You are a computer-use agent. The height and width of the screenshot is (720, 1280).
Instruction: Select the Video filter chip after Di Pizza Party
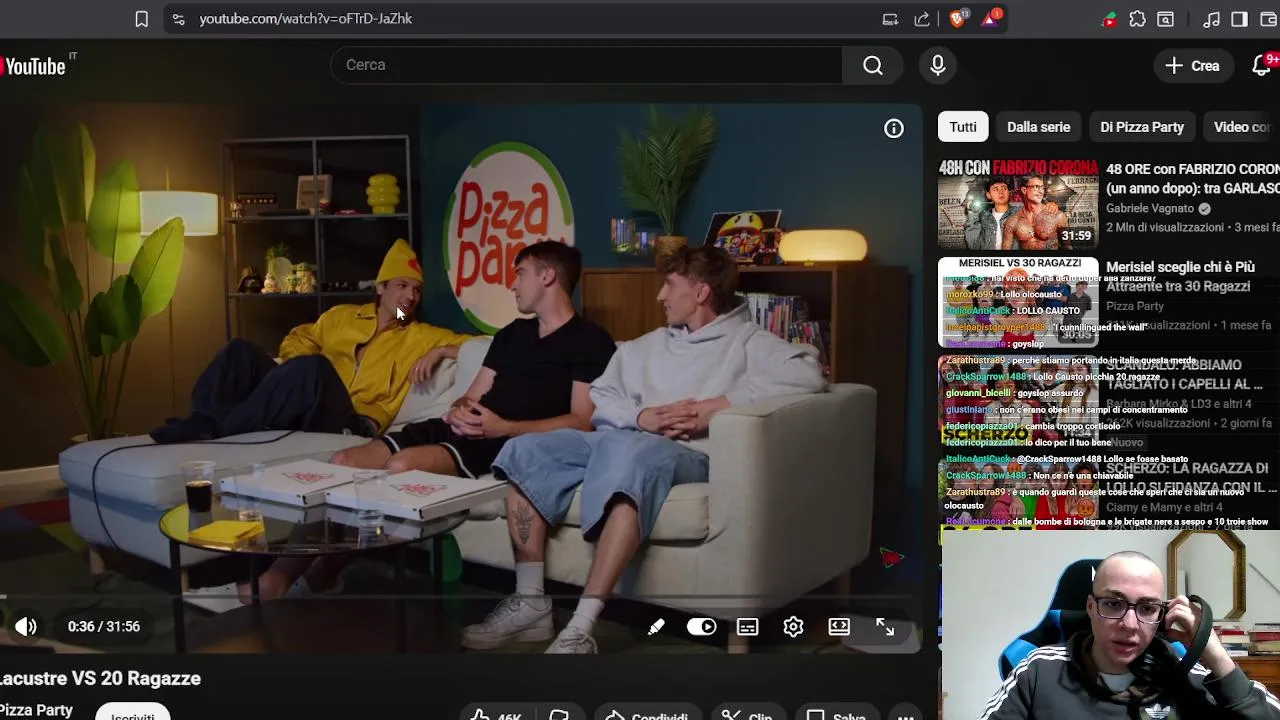tap(1242, 127)
